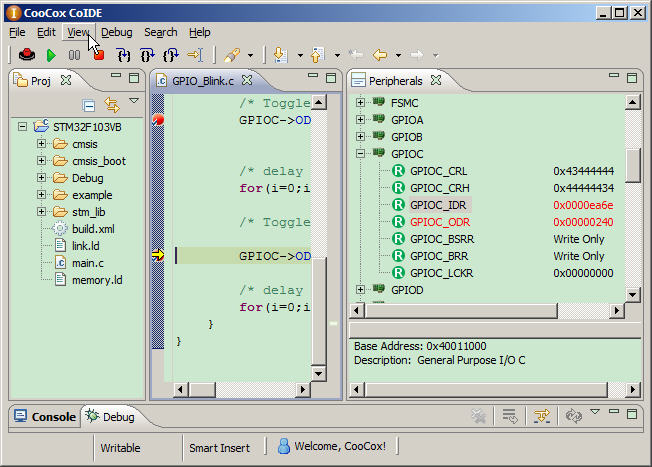Expand the FSMC peripheral node
652x467 pixels.
(x=361, y=102)
